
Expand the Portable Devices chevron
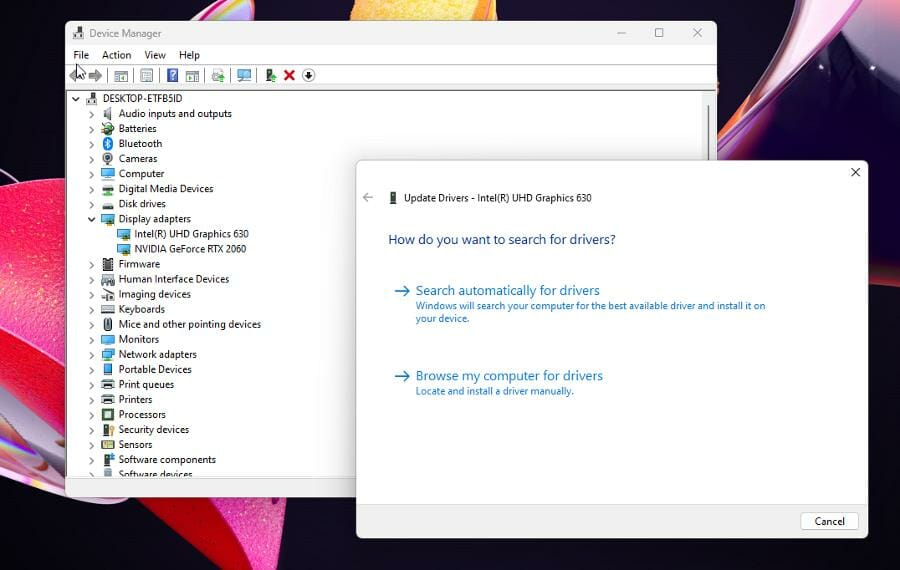(91, 370)
